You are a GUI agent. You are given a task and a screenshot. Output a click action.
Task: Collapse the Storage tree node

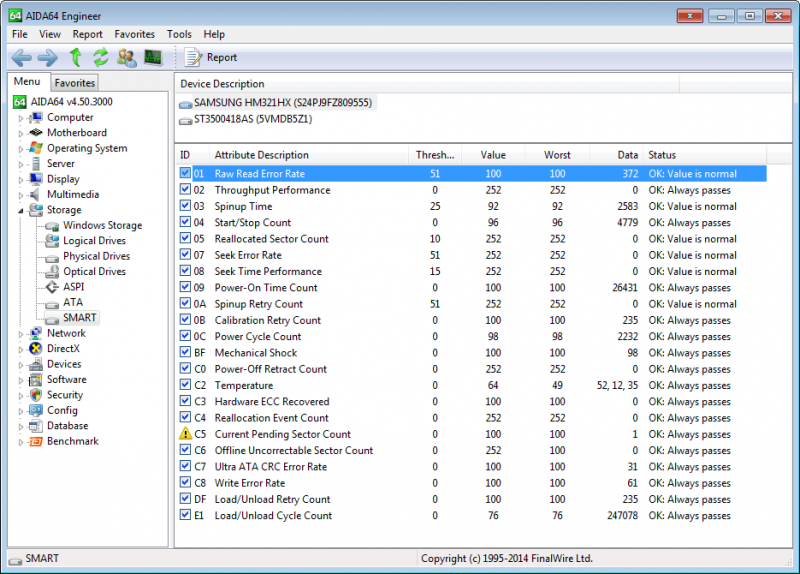click(x=19, y=210)
